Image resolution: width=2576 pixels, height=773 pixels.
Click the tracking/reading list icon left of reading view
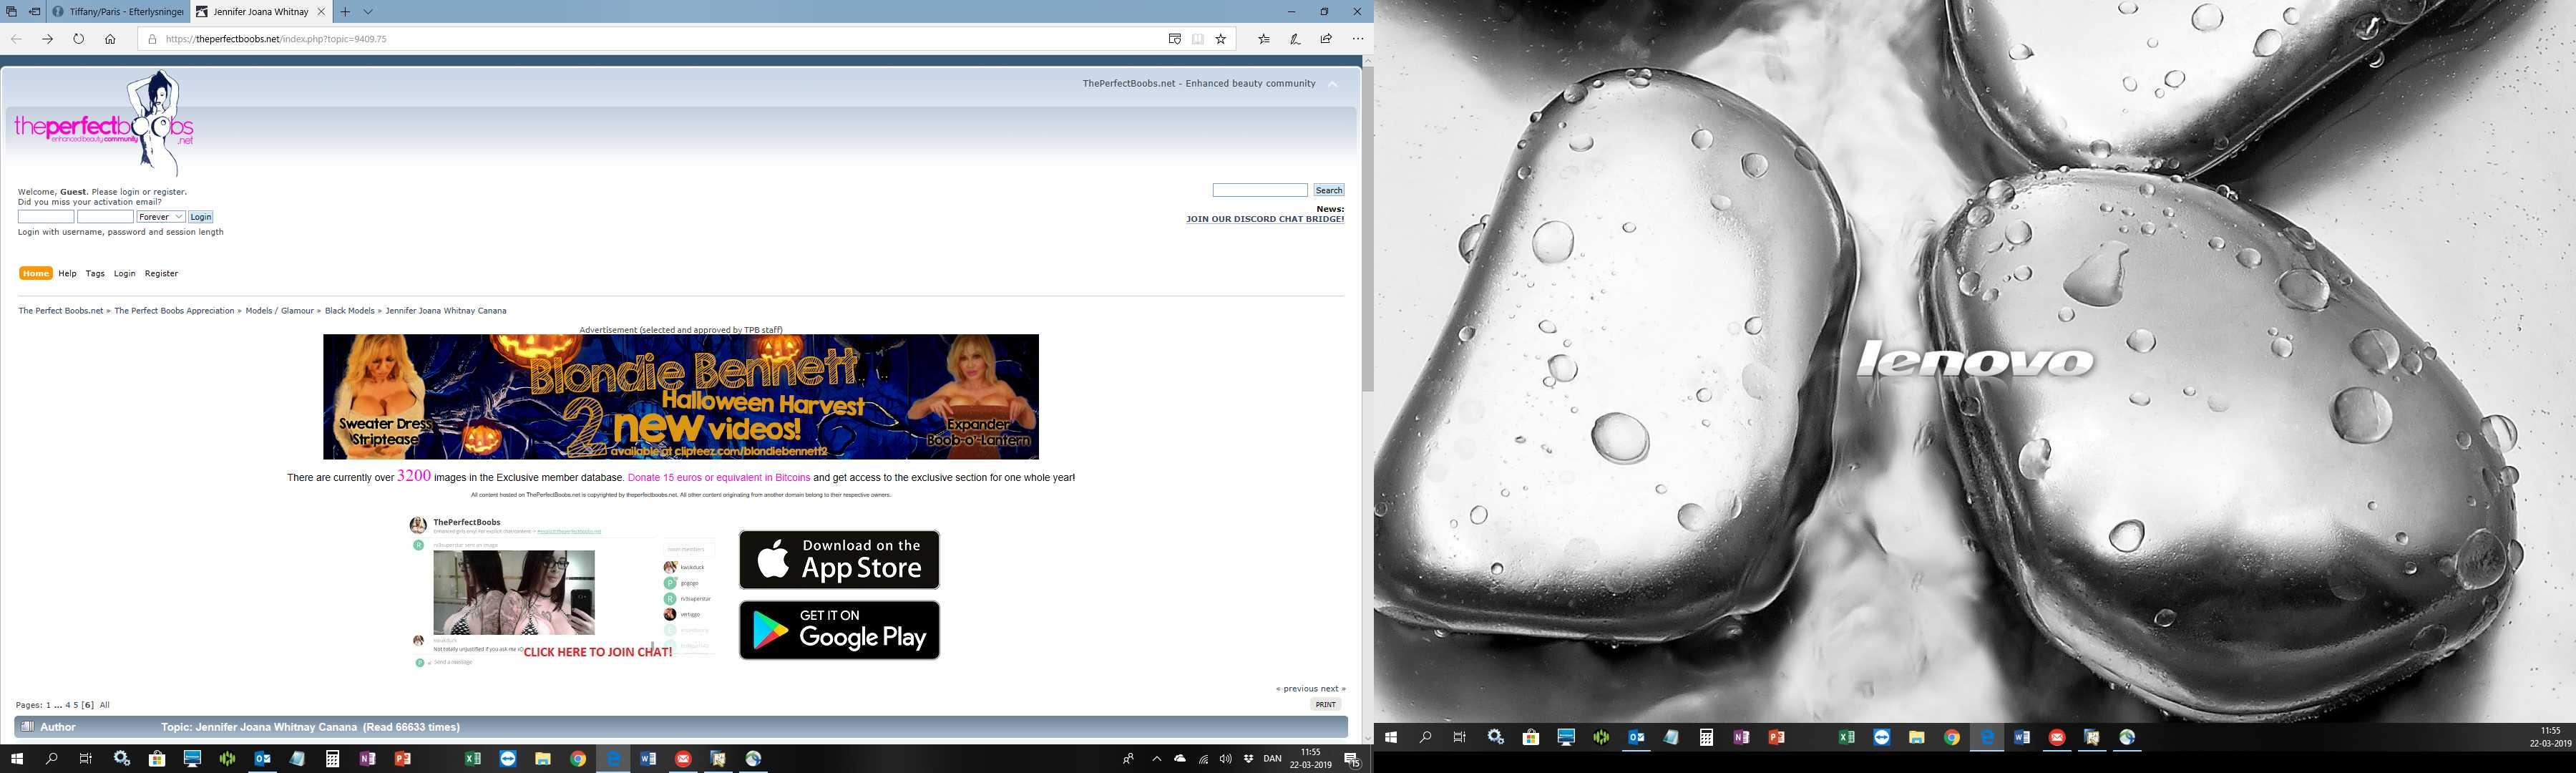click(1175, 39)
